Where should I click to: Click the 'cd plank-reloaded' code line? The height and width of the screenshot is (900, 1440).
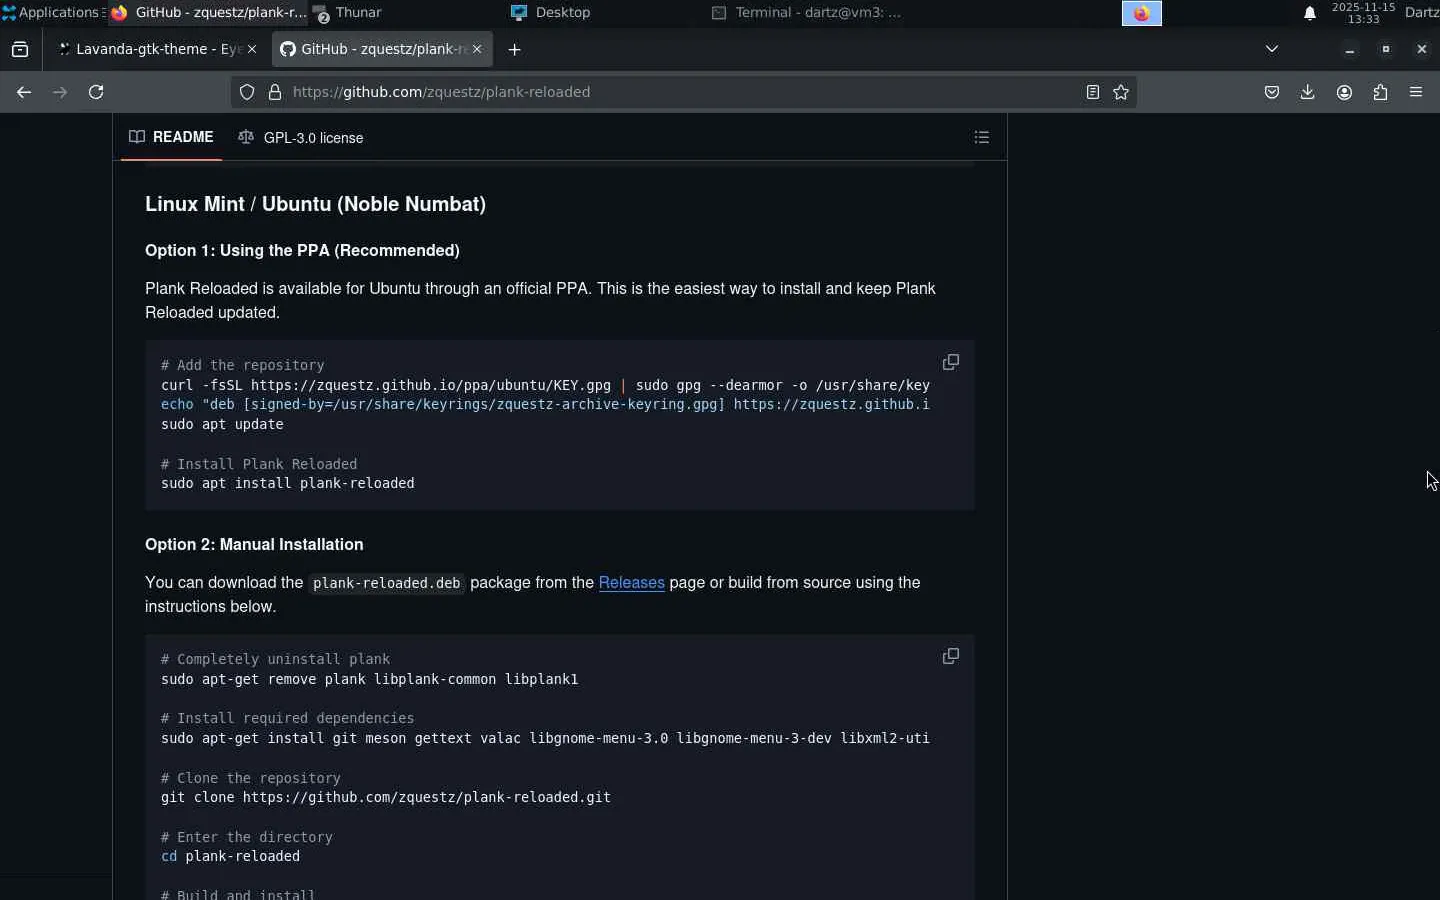coord(230,856)
